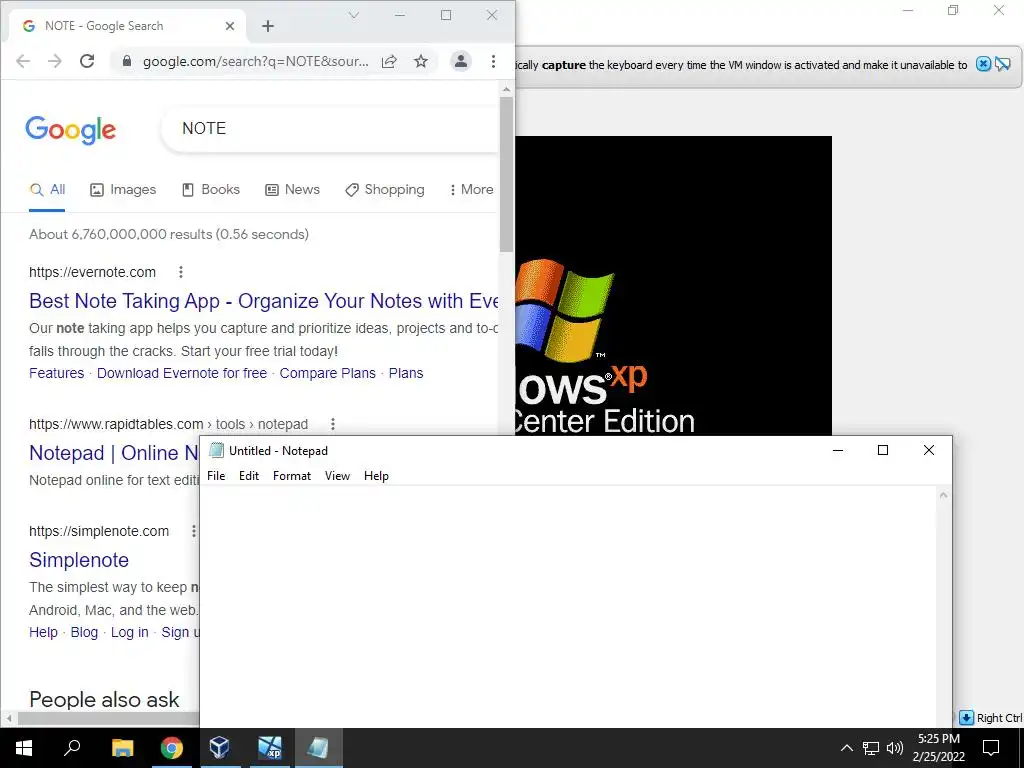Switch to the All results tab
The width and height of the screenshot is (1024, 768).
(x=47, y=189)
